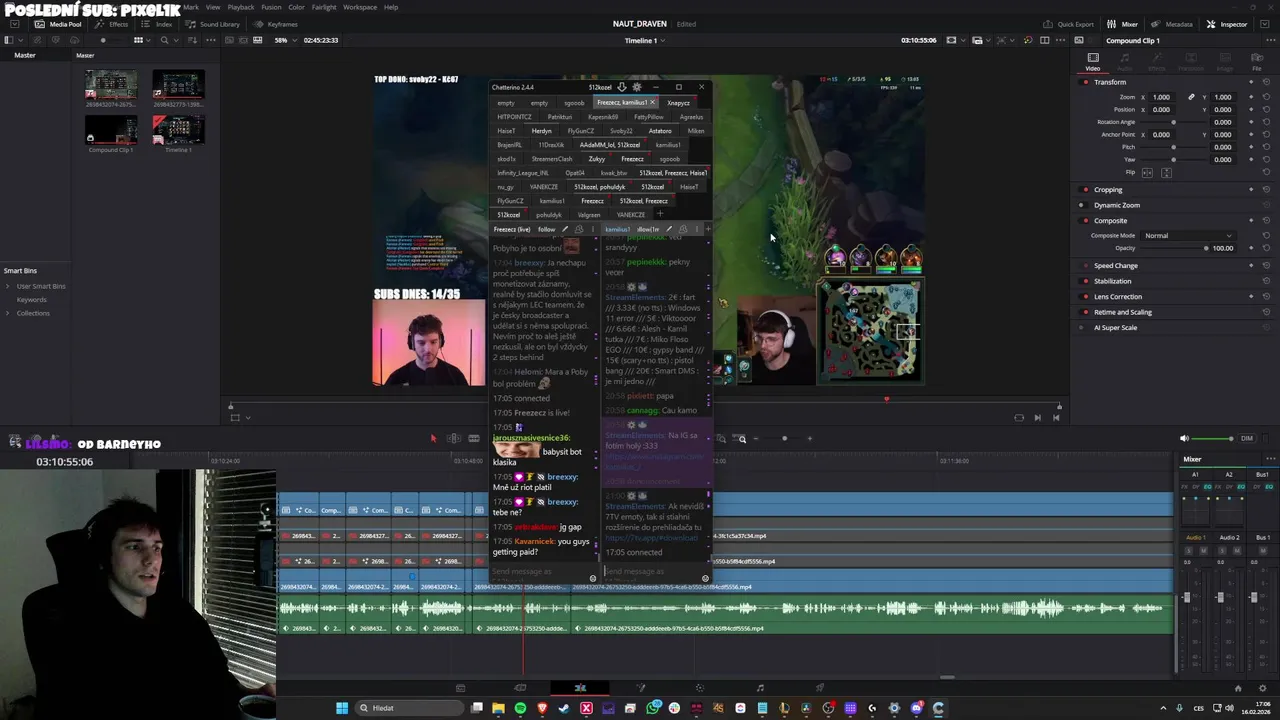
Task: Switch to the Inspector Video tab
Action: pos(1093,61)
